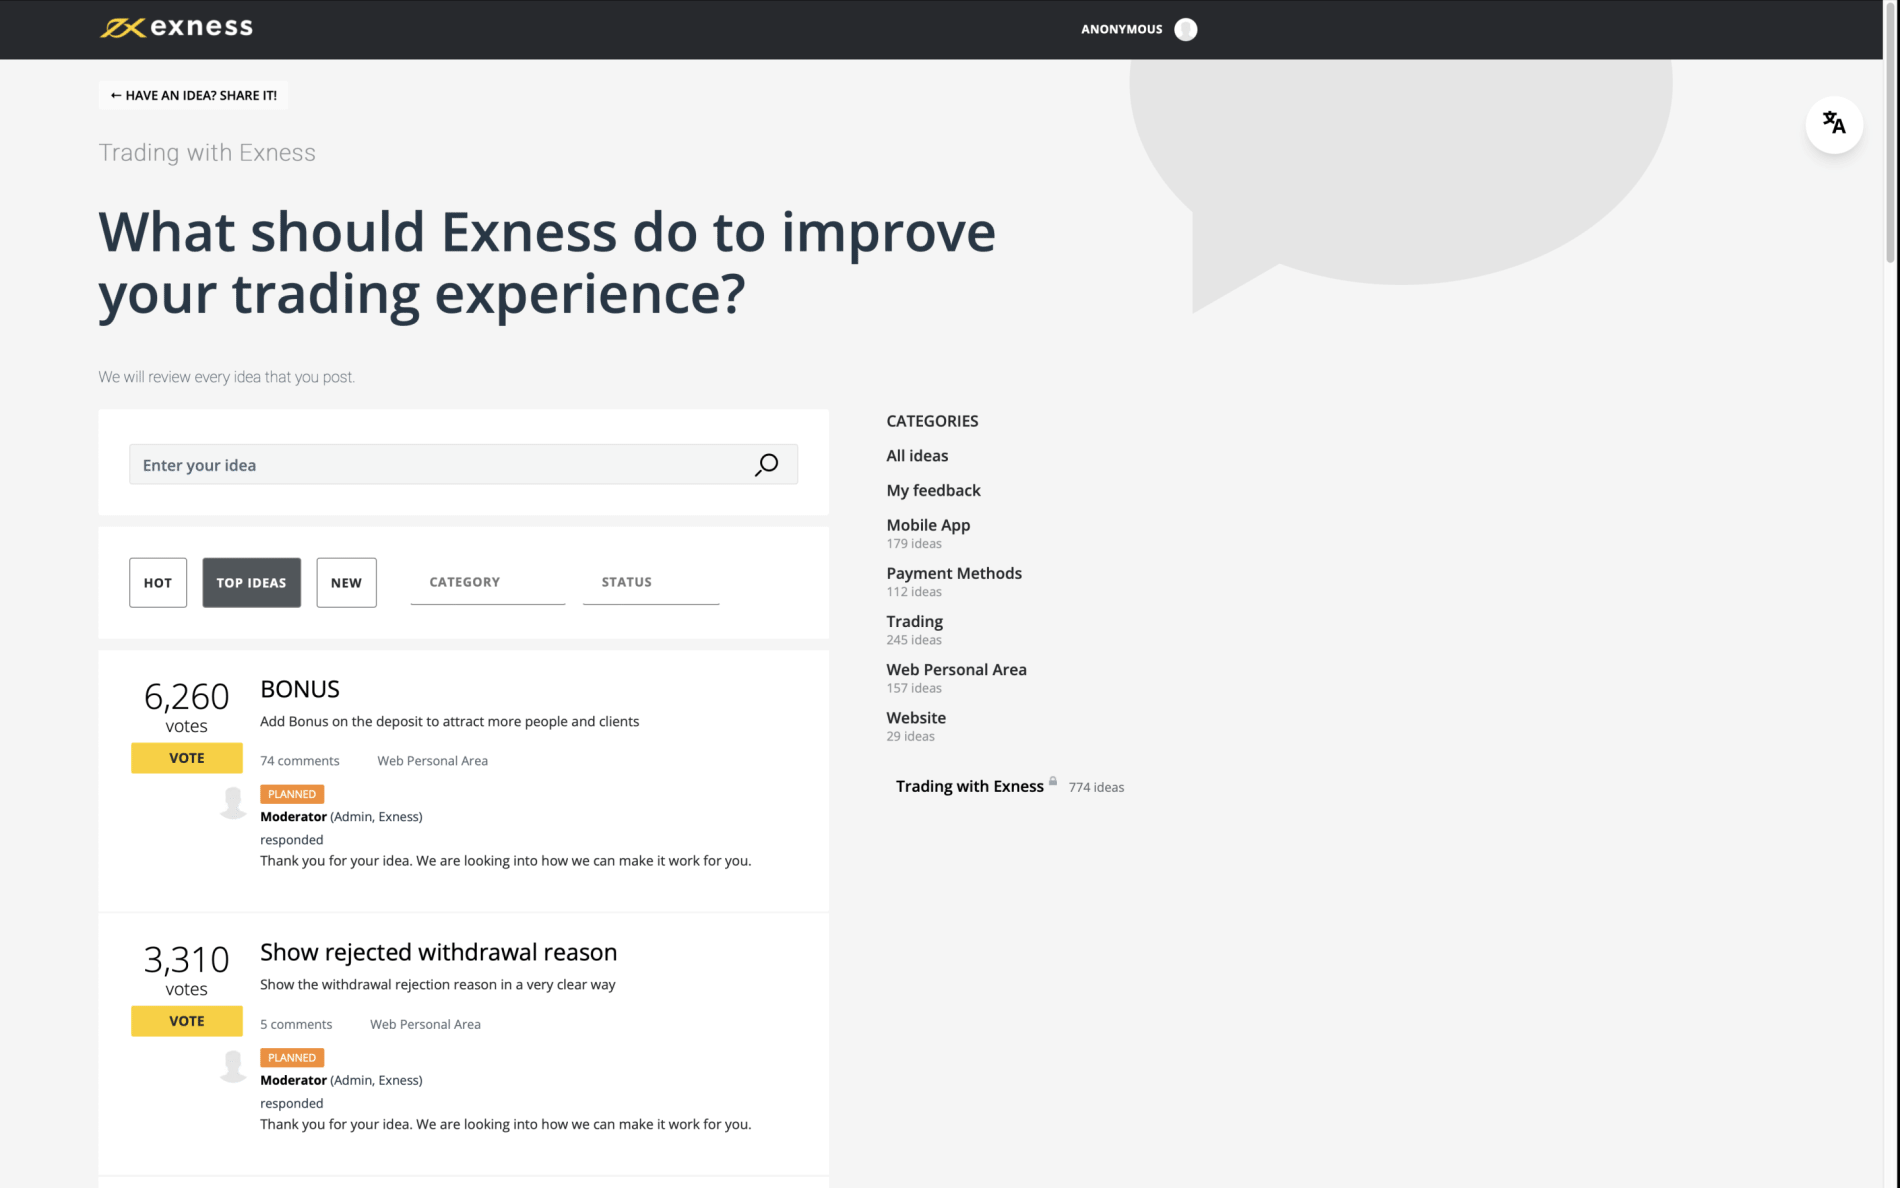The width and height of the screenshot is (1900, 1188).
Task: Click the CATEGORIES heading
Action: [933, 421]
